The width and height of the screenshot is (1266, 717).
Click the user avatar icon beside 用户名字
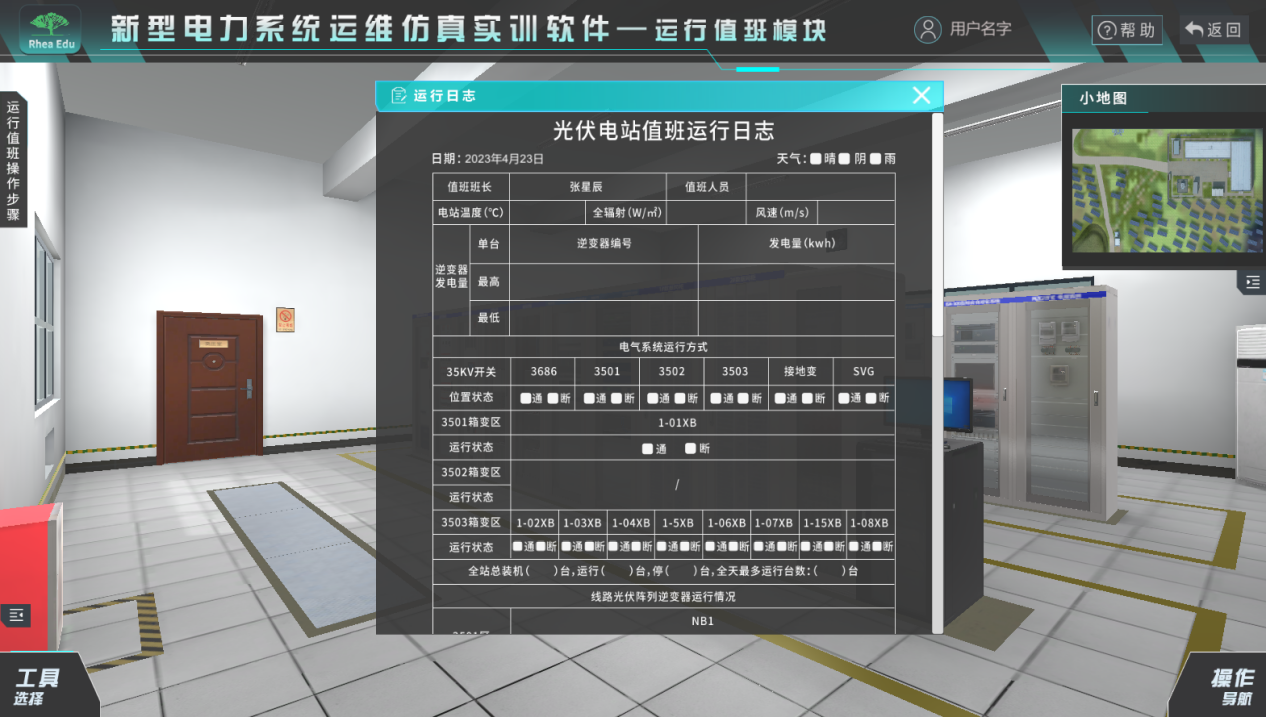pos(927,29)
